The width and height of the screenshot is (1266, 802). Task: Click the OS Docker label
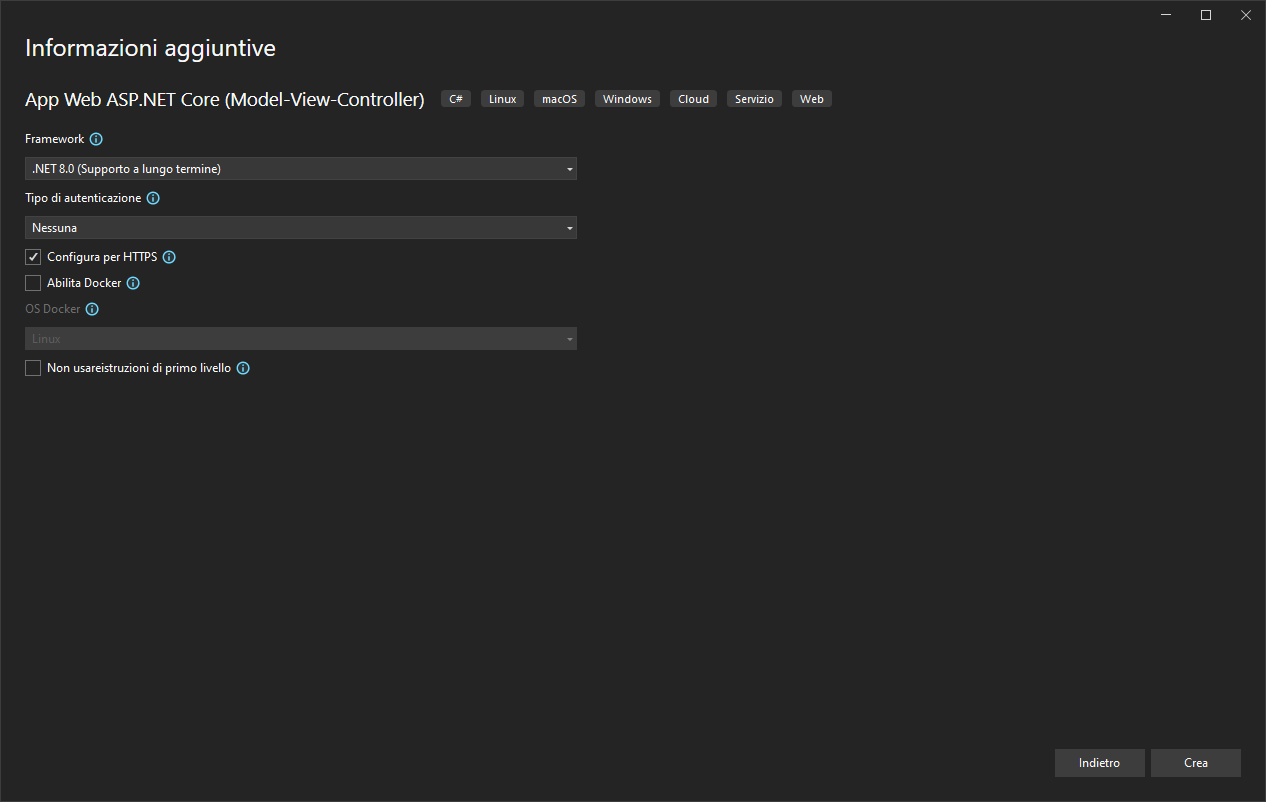tap(53, 309)
